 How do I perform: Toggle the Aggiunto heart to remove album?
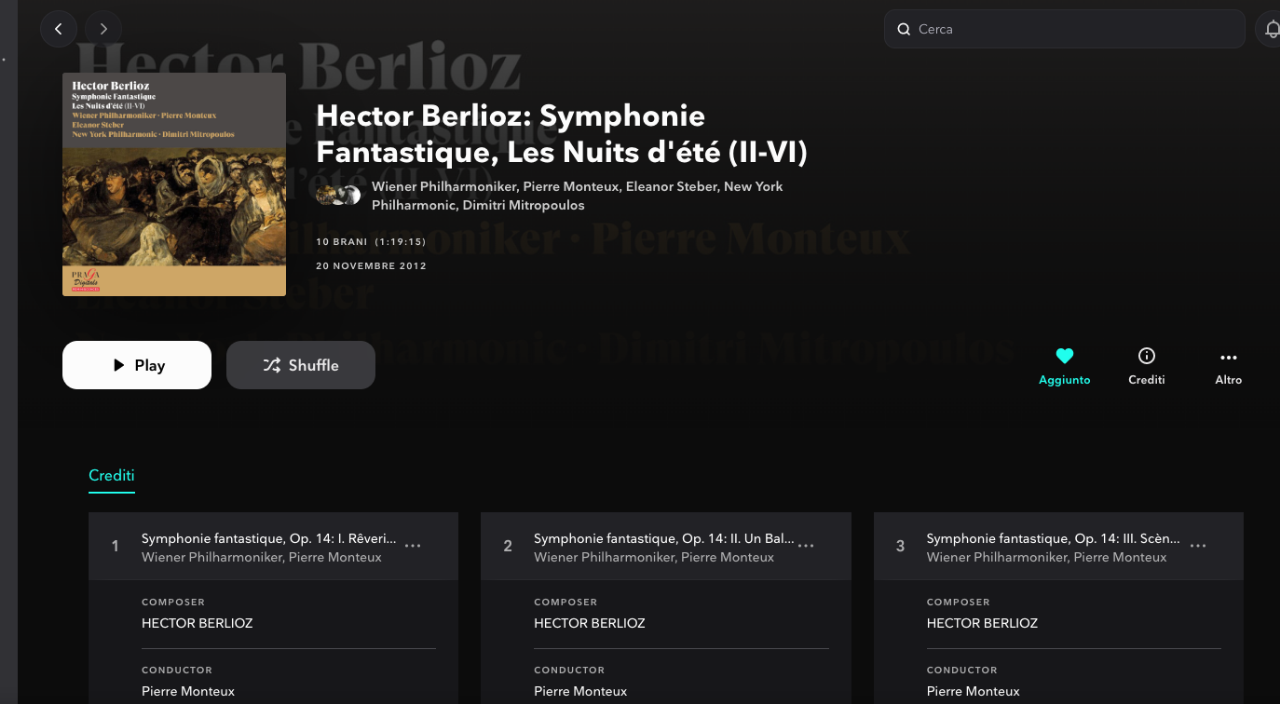point(1064,356)
